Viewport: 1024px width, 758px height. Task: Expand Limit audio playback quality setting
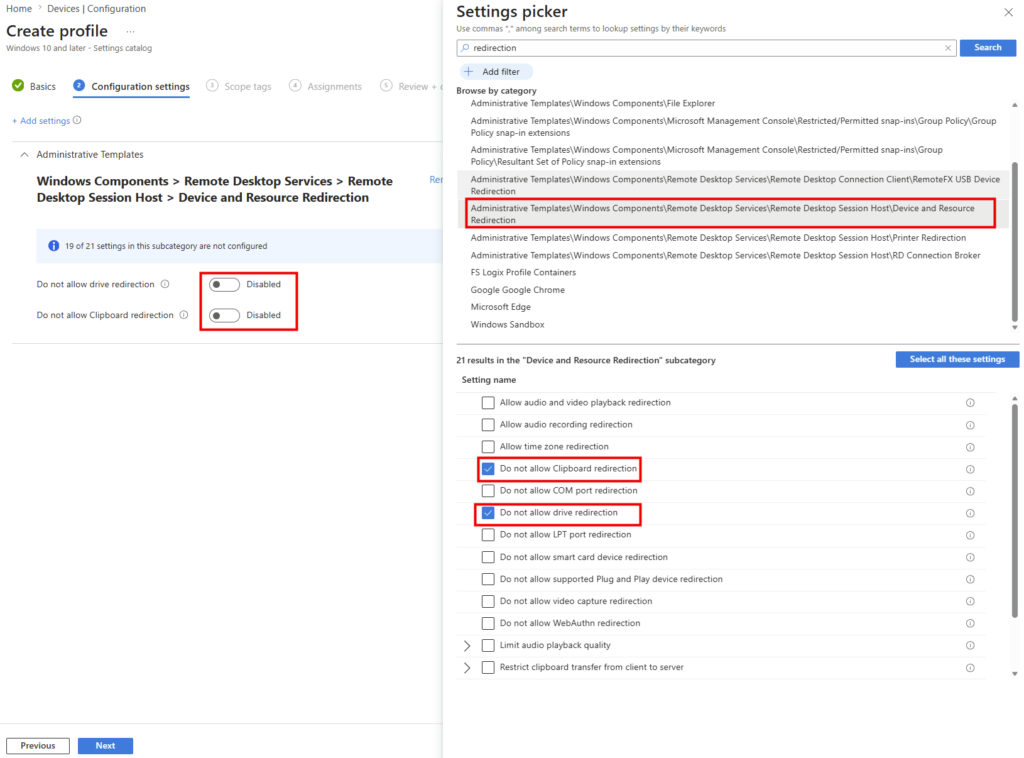467,646
